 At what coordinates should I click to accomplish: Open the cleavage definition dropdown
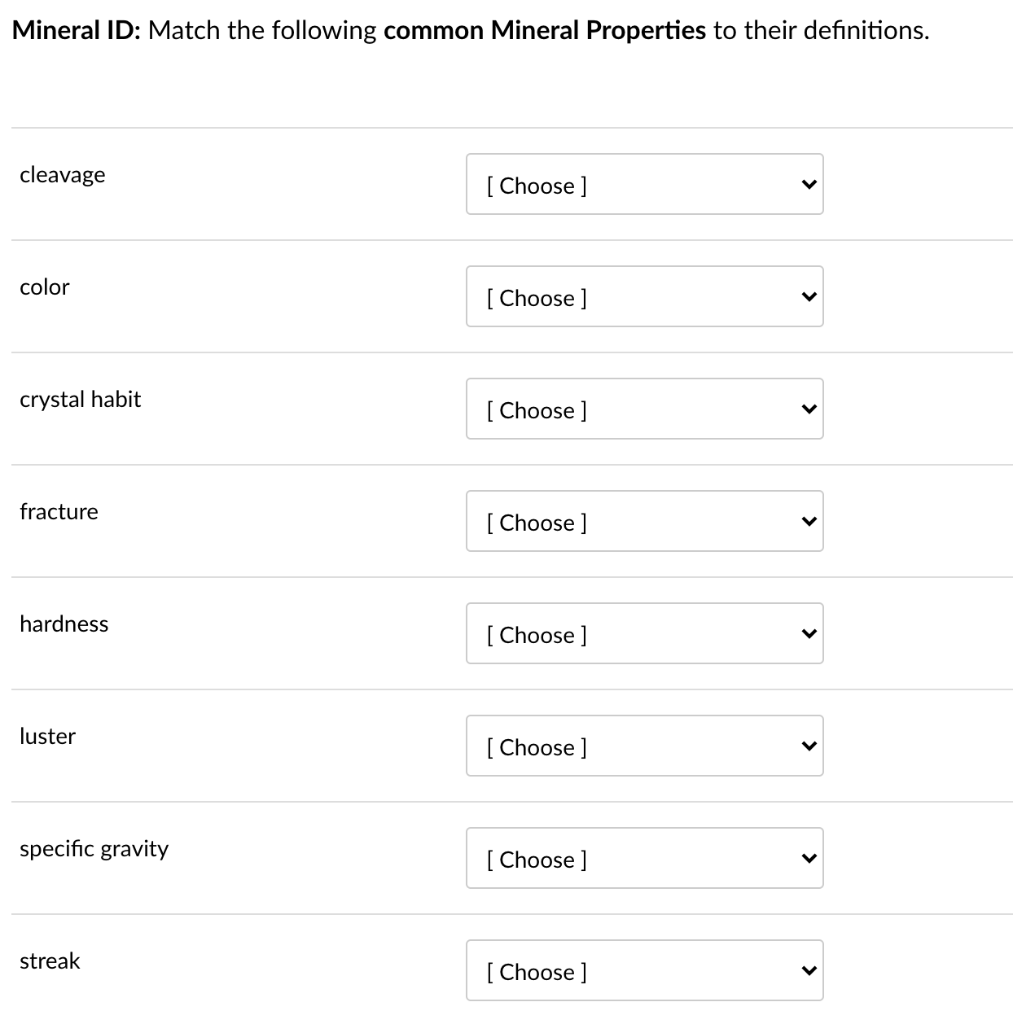[x=644, y=184]
